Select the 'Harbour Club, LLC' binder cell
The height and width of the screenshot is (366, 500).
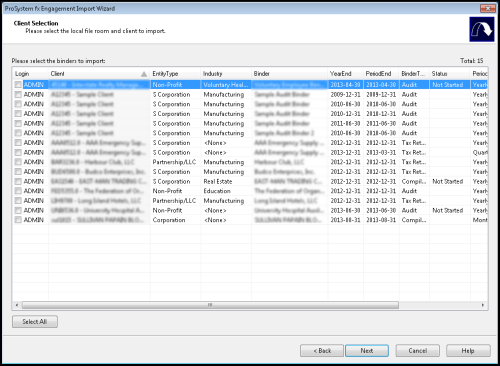pos(279,162)
